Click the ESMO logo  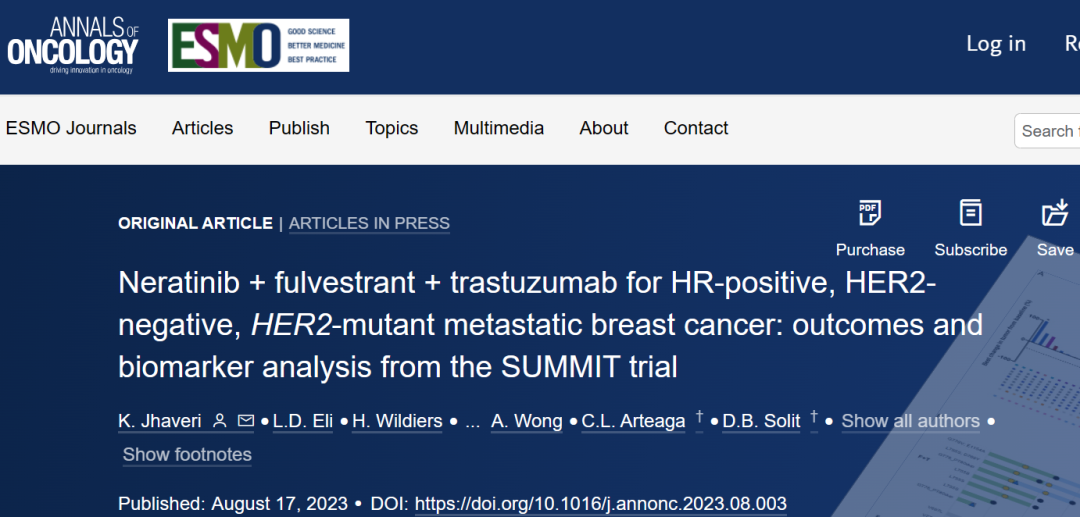point(259,45)
